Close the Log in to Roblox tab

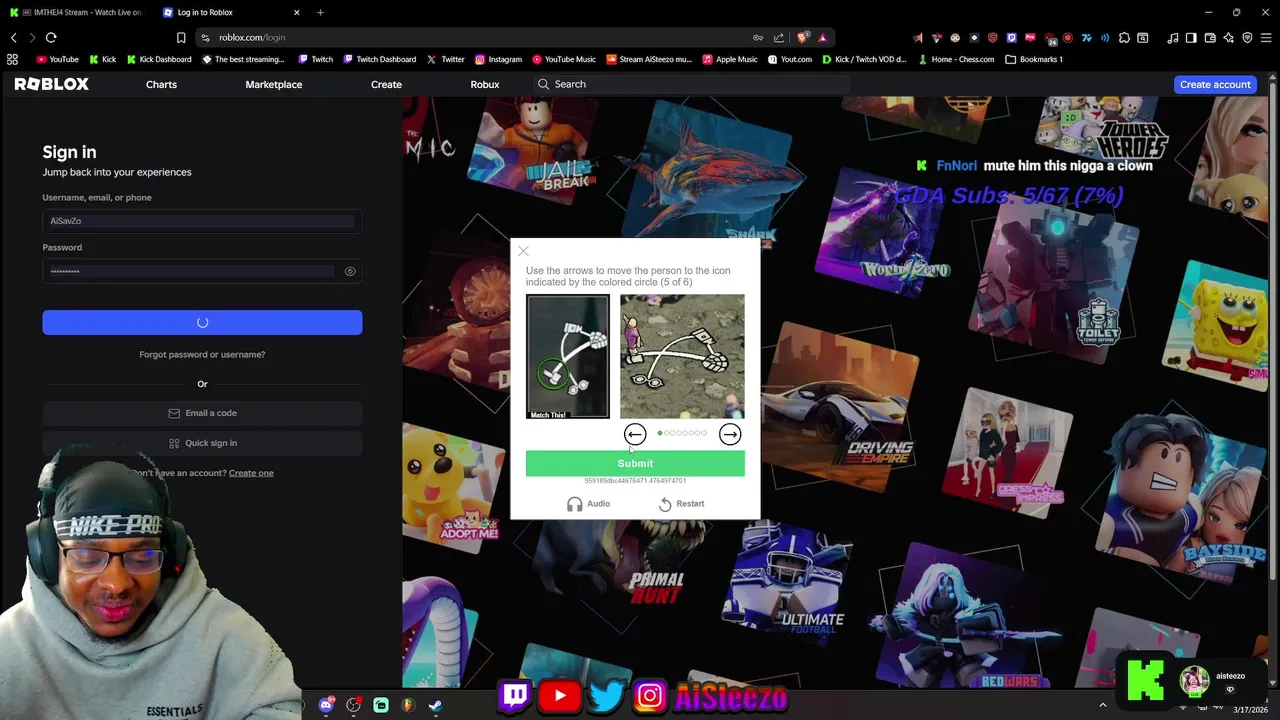click(x=297, y=12)
